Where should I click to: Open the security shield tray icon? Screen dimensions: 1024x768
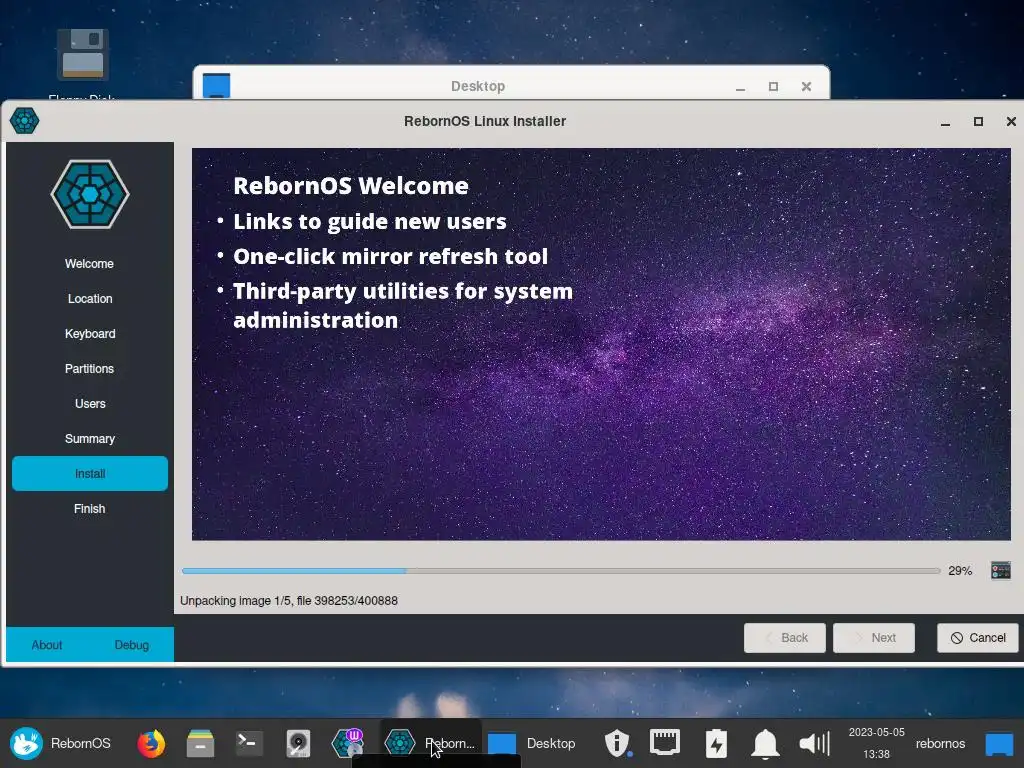(x=616, y=743)
